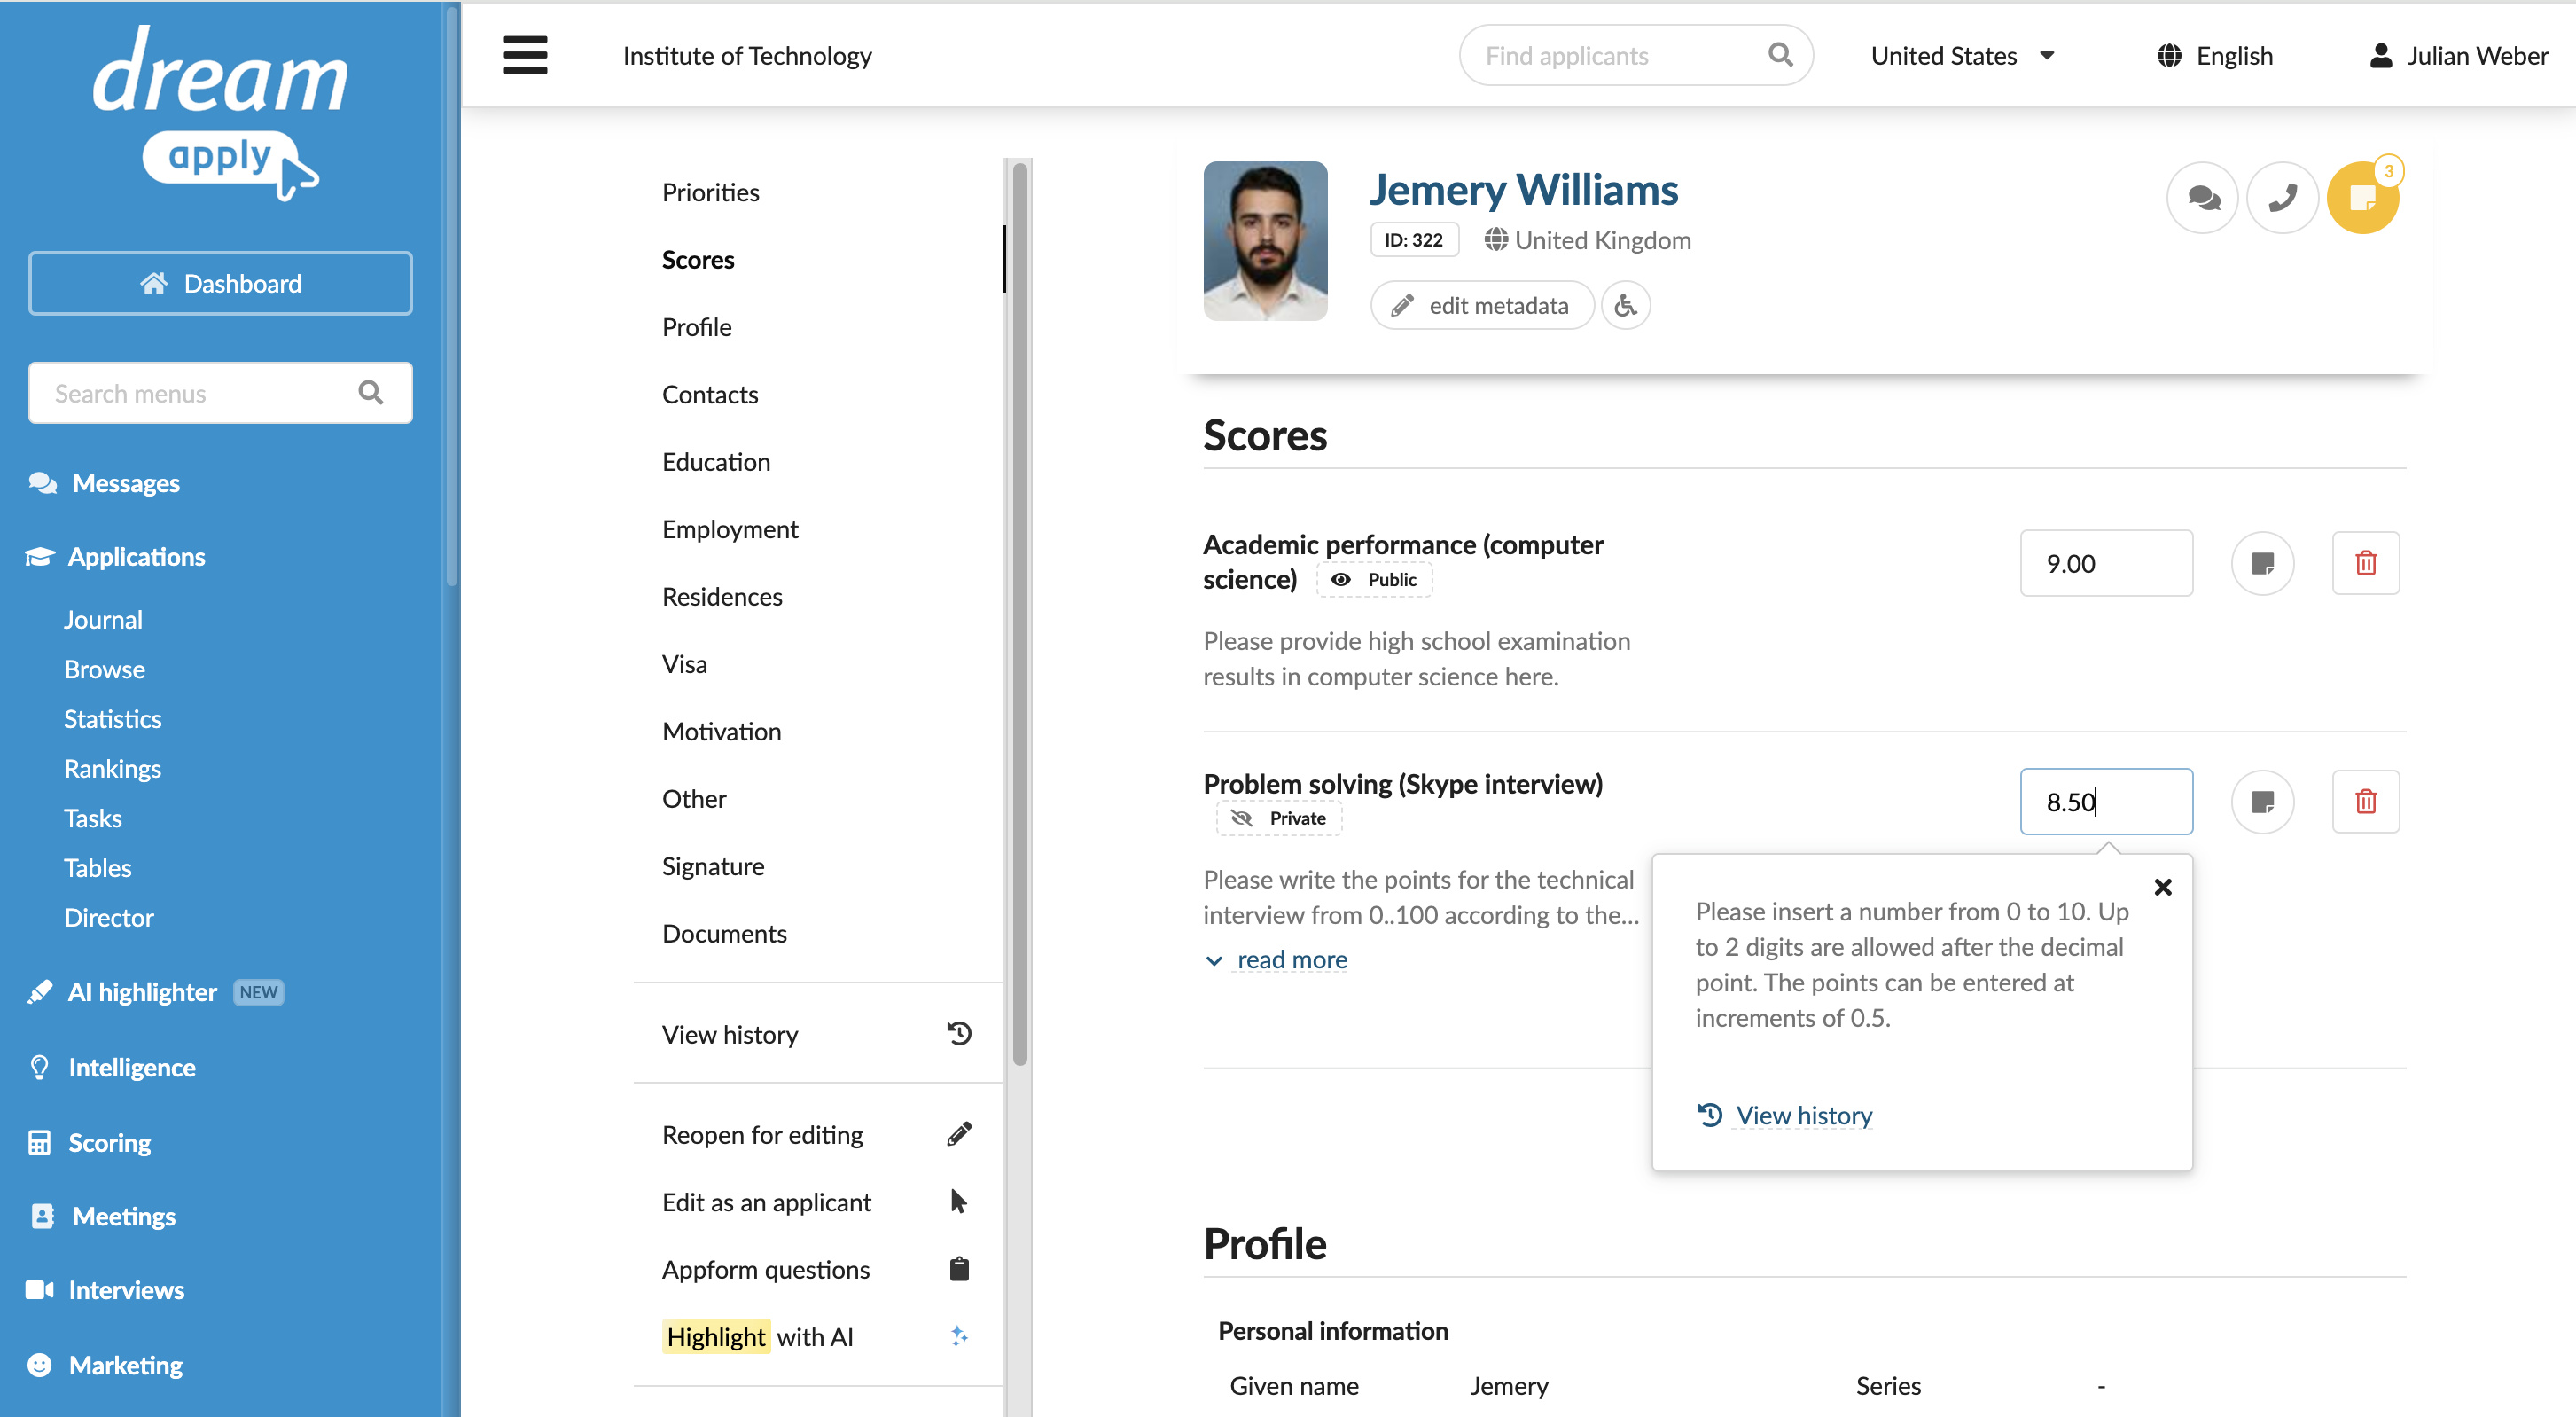Click the search magnifier in Find applicants
Image resolution: width=2576 pixels, height=1417 pixels.
point(1780,55)
